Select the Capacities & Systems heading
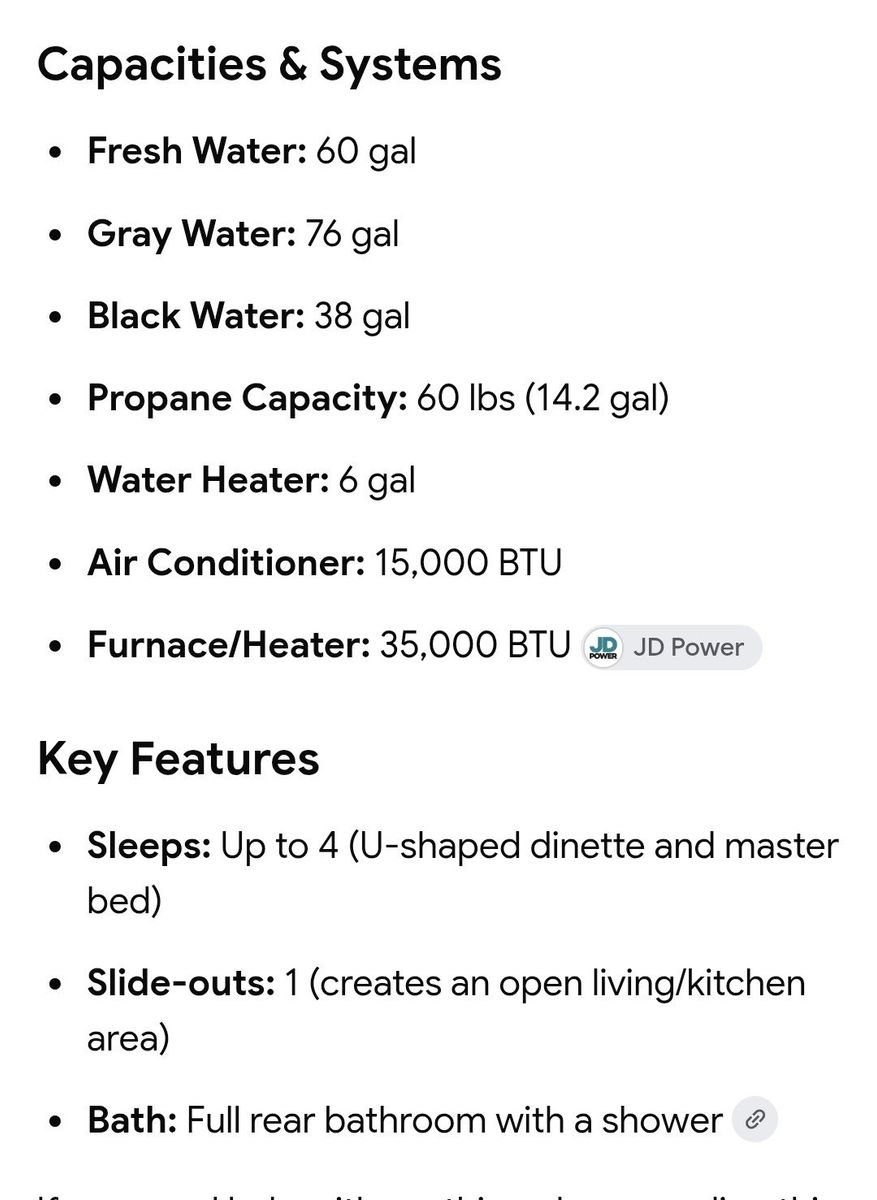The width and height of the screenshot is (877, 1200). pos(269,64)
